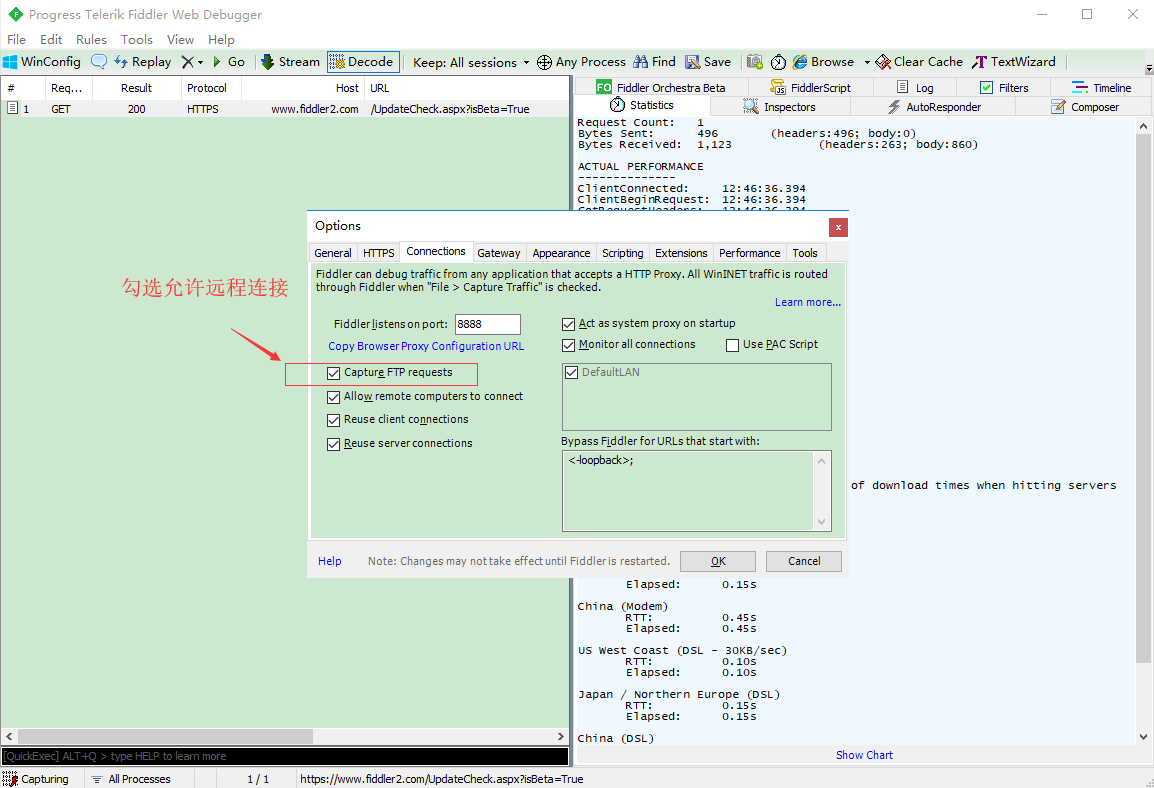Open the Tools menu
1154x788 pixels.
[137, 39]
